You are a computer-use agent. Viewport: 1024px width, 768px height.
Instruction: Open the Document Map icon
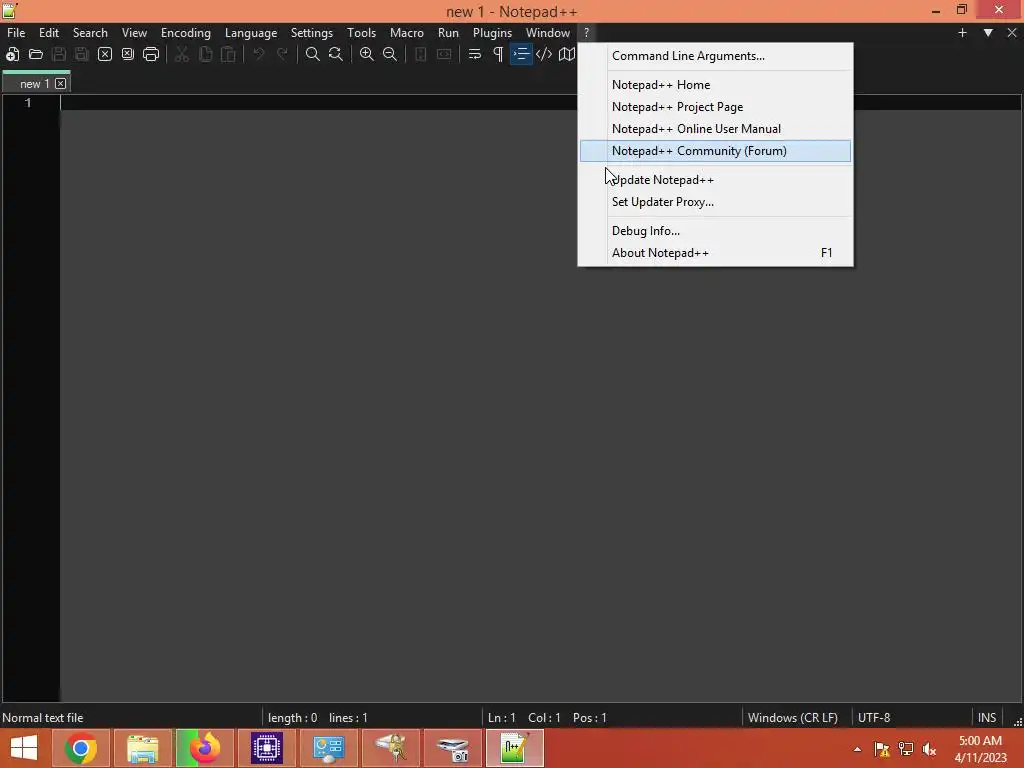coord(567,54)
